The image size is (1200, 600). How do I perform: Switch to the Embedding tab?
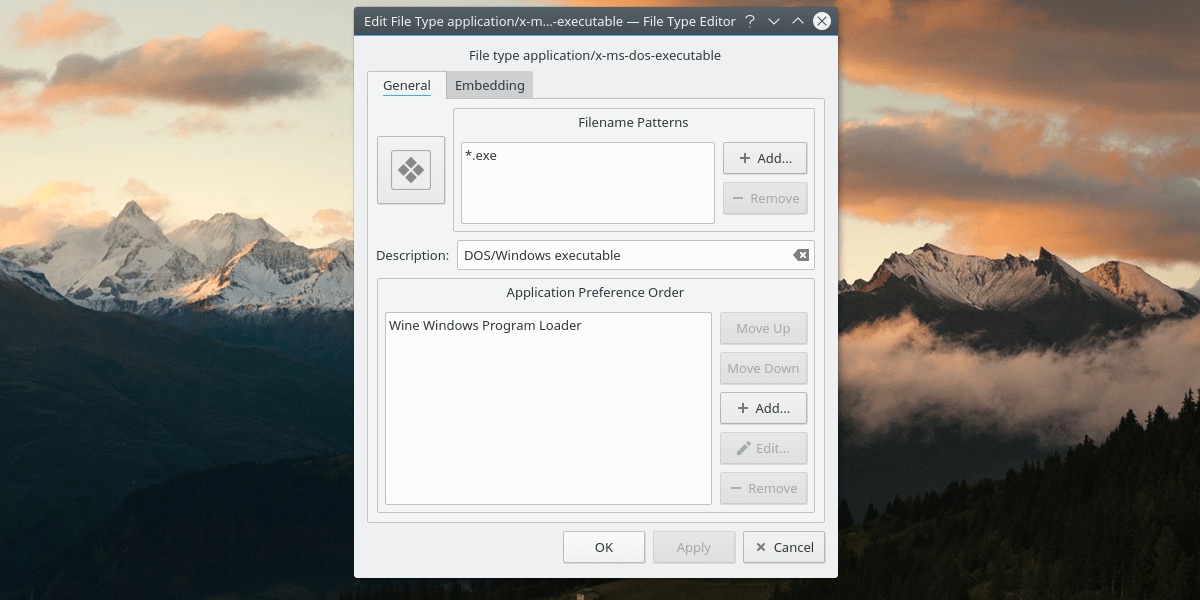tap(489, 85)
